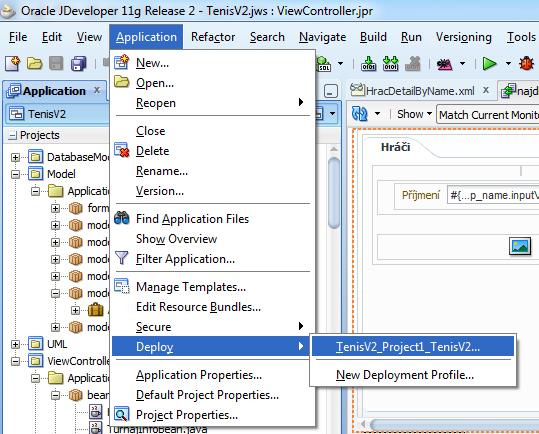Select New... in the Application menu

(212, 63)
